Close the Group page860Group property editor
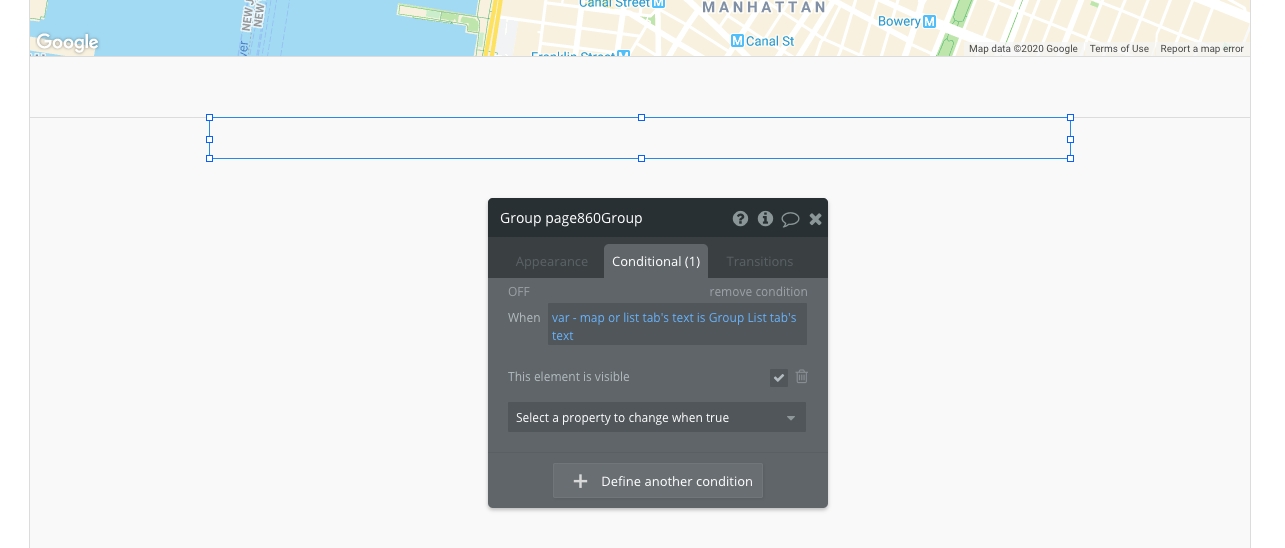Screen dimensions: 1285x548 (x=815, y=219)
